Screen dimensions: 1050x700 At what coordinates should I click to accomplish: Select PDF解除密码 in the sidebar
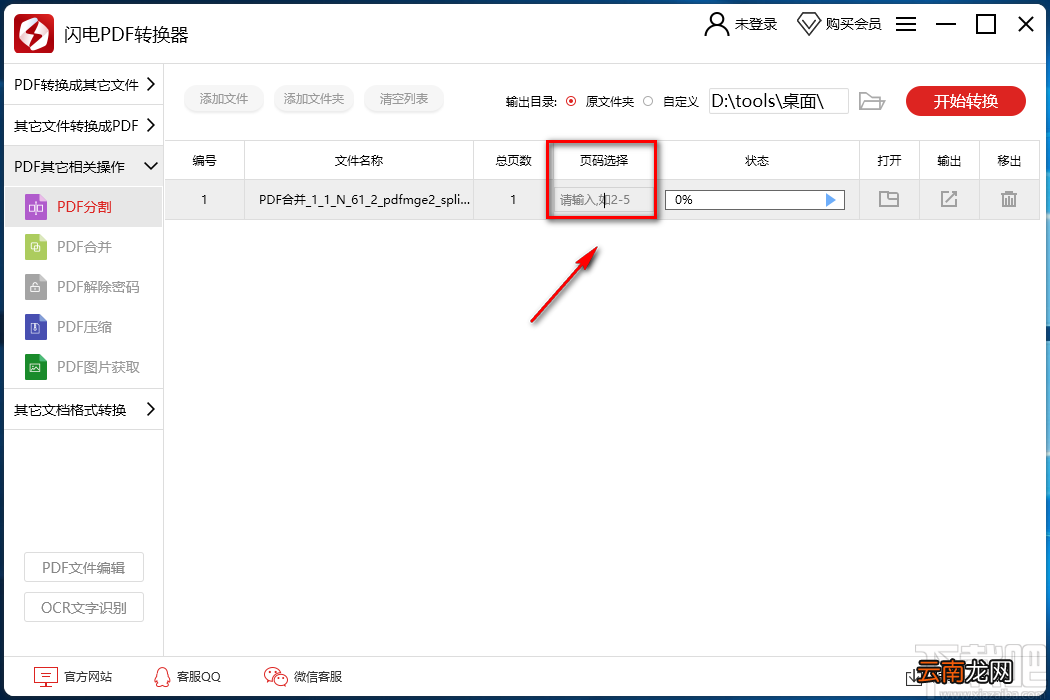84,287
